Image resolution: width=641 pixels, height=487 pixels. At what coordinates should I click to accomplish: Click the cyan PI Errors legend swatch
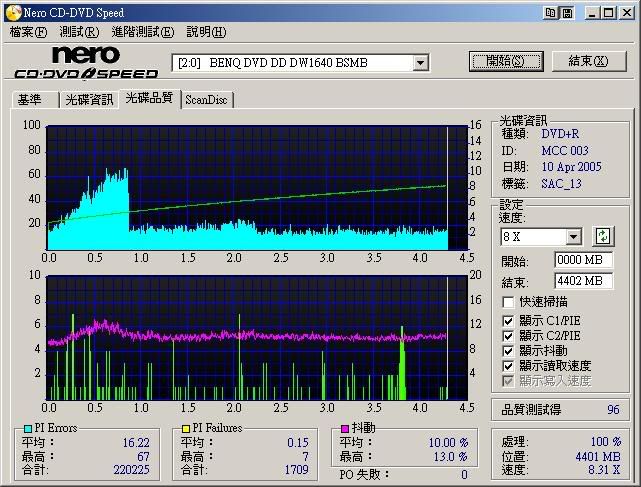pyautogui.click(x=28, y=429)
